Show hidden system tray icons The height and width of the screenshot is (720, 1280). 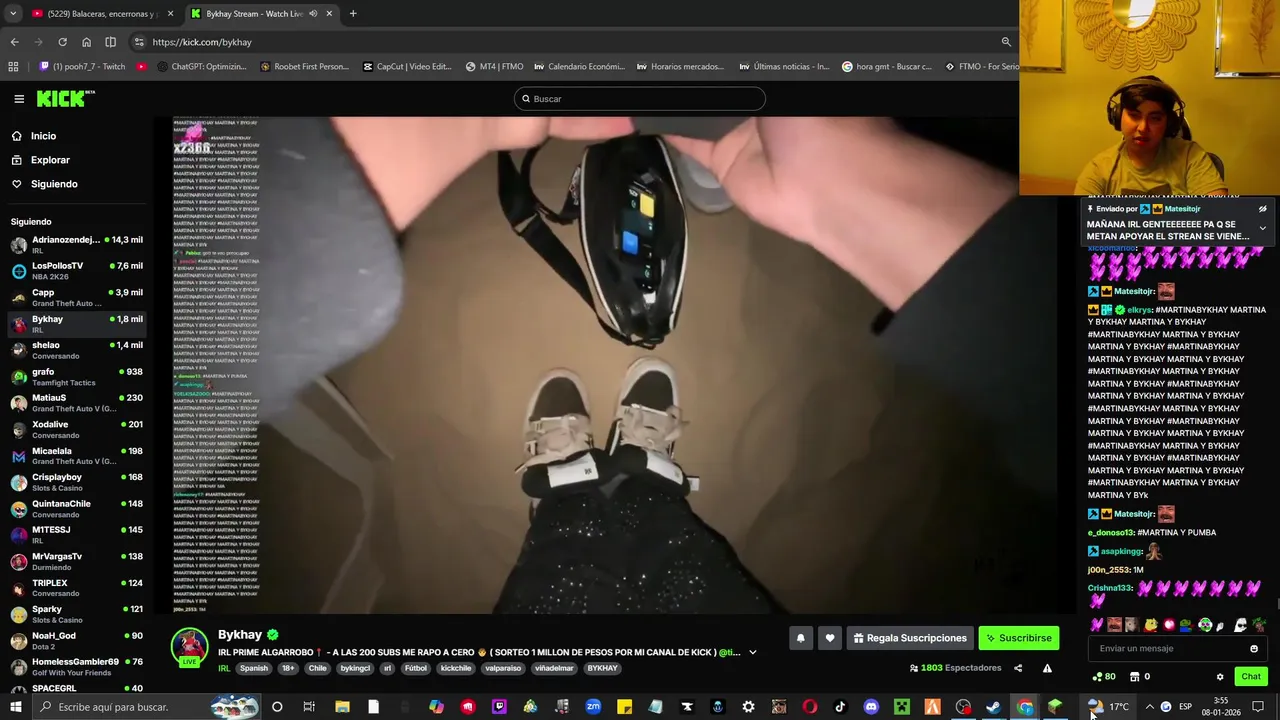click(x=1149, y=707)
